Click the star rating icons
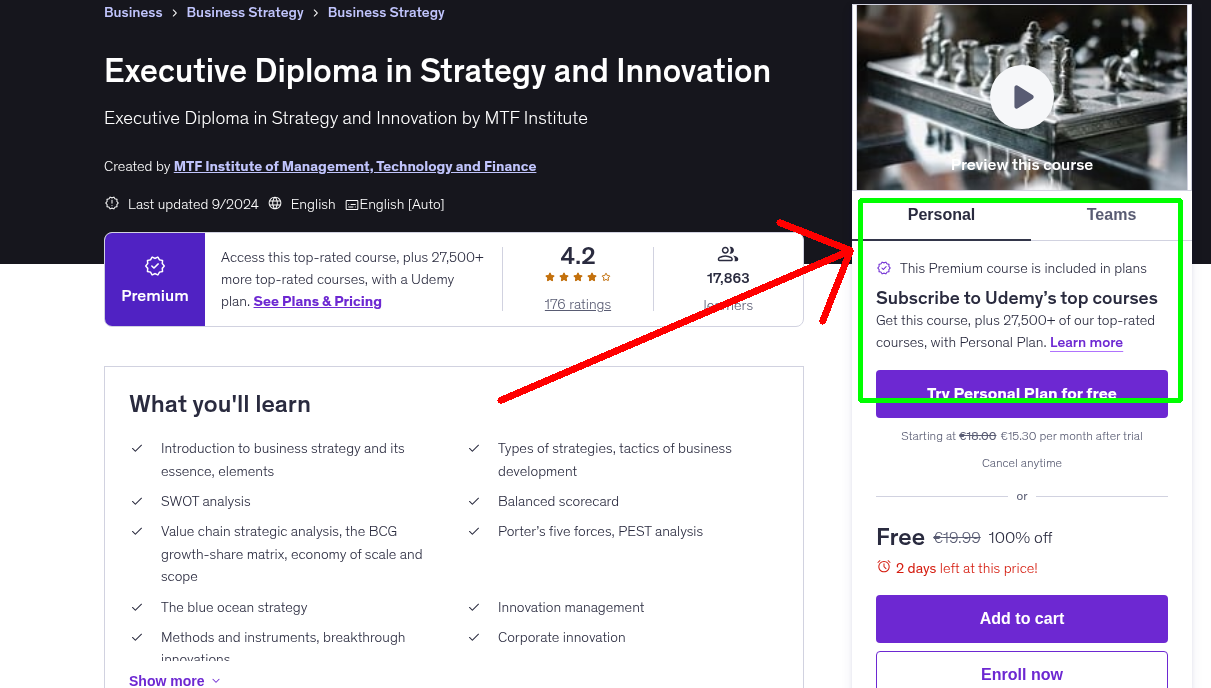This screenshot has height=688, width=1211. 578,277
